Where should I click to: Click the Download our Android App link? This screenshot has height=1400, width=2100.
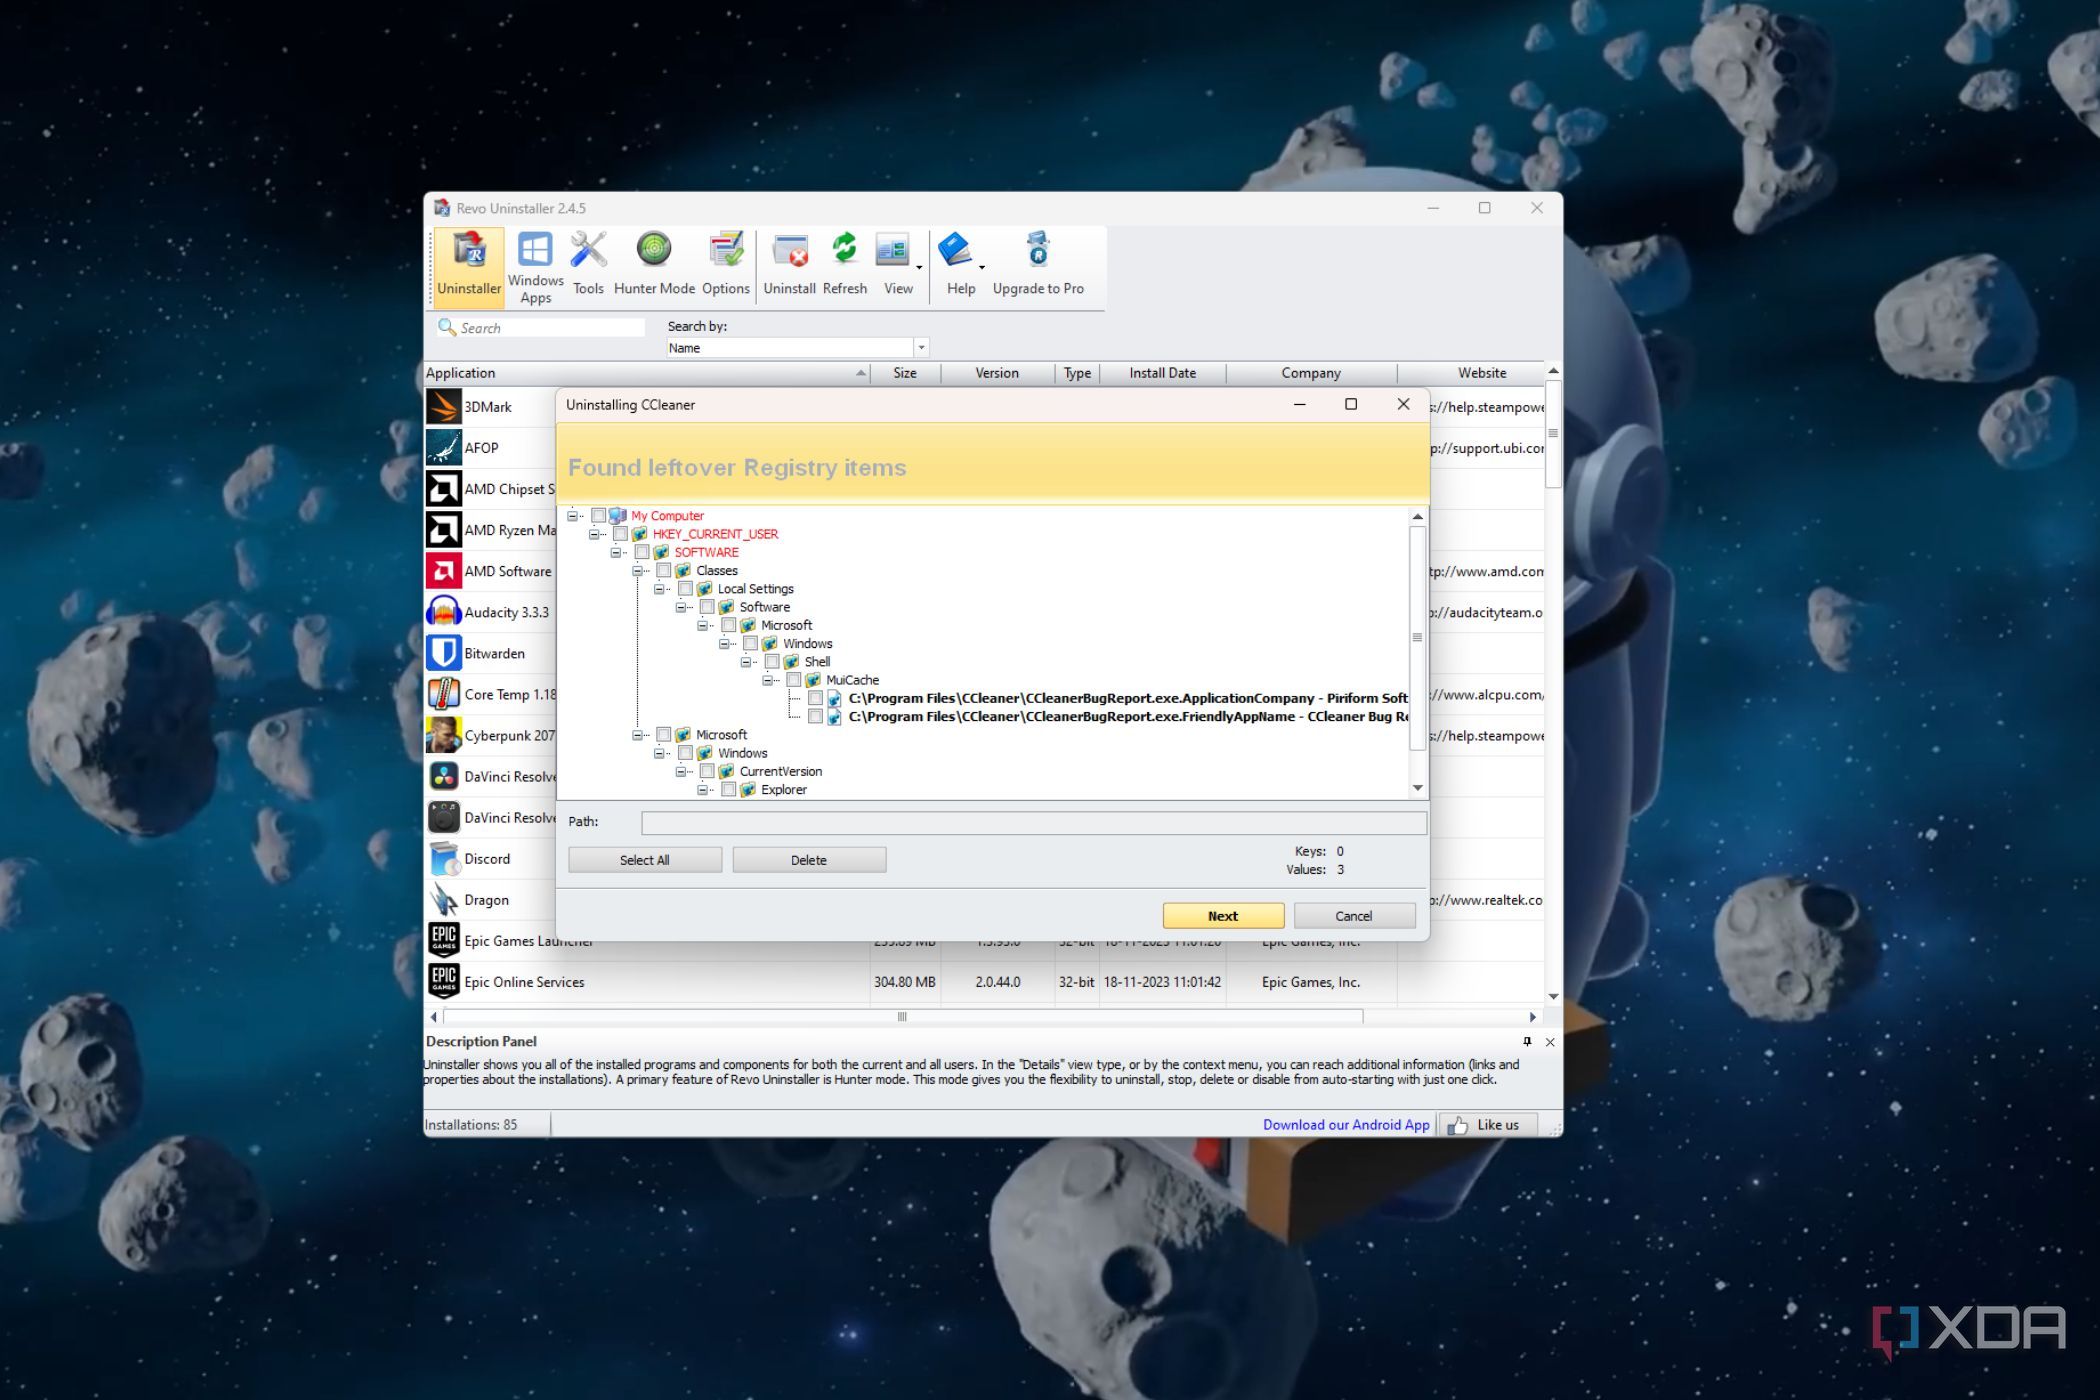point(1345,1125)
